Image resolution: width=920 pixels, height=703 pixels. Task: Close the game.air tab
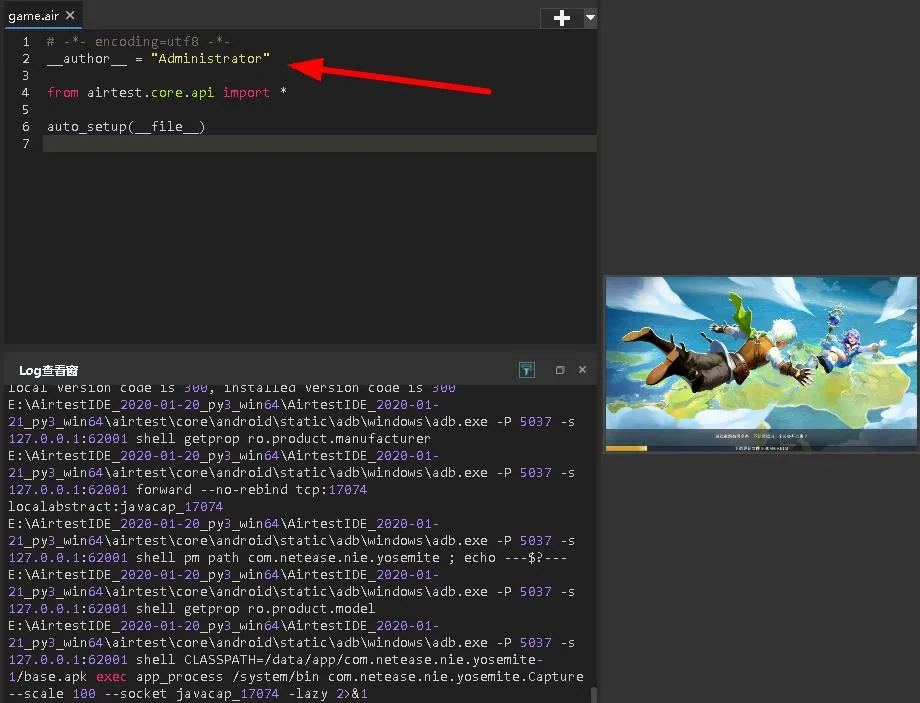[70, 15]
